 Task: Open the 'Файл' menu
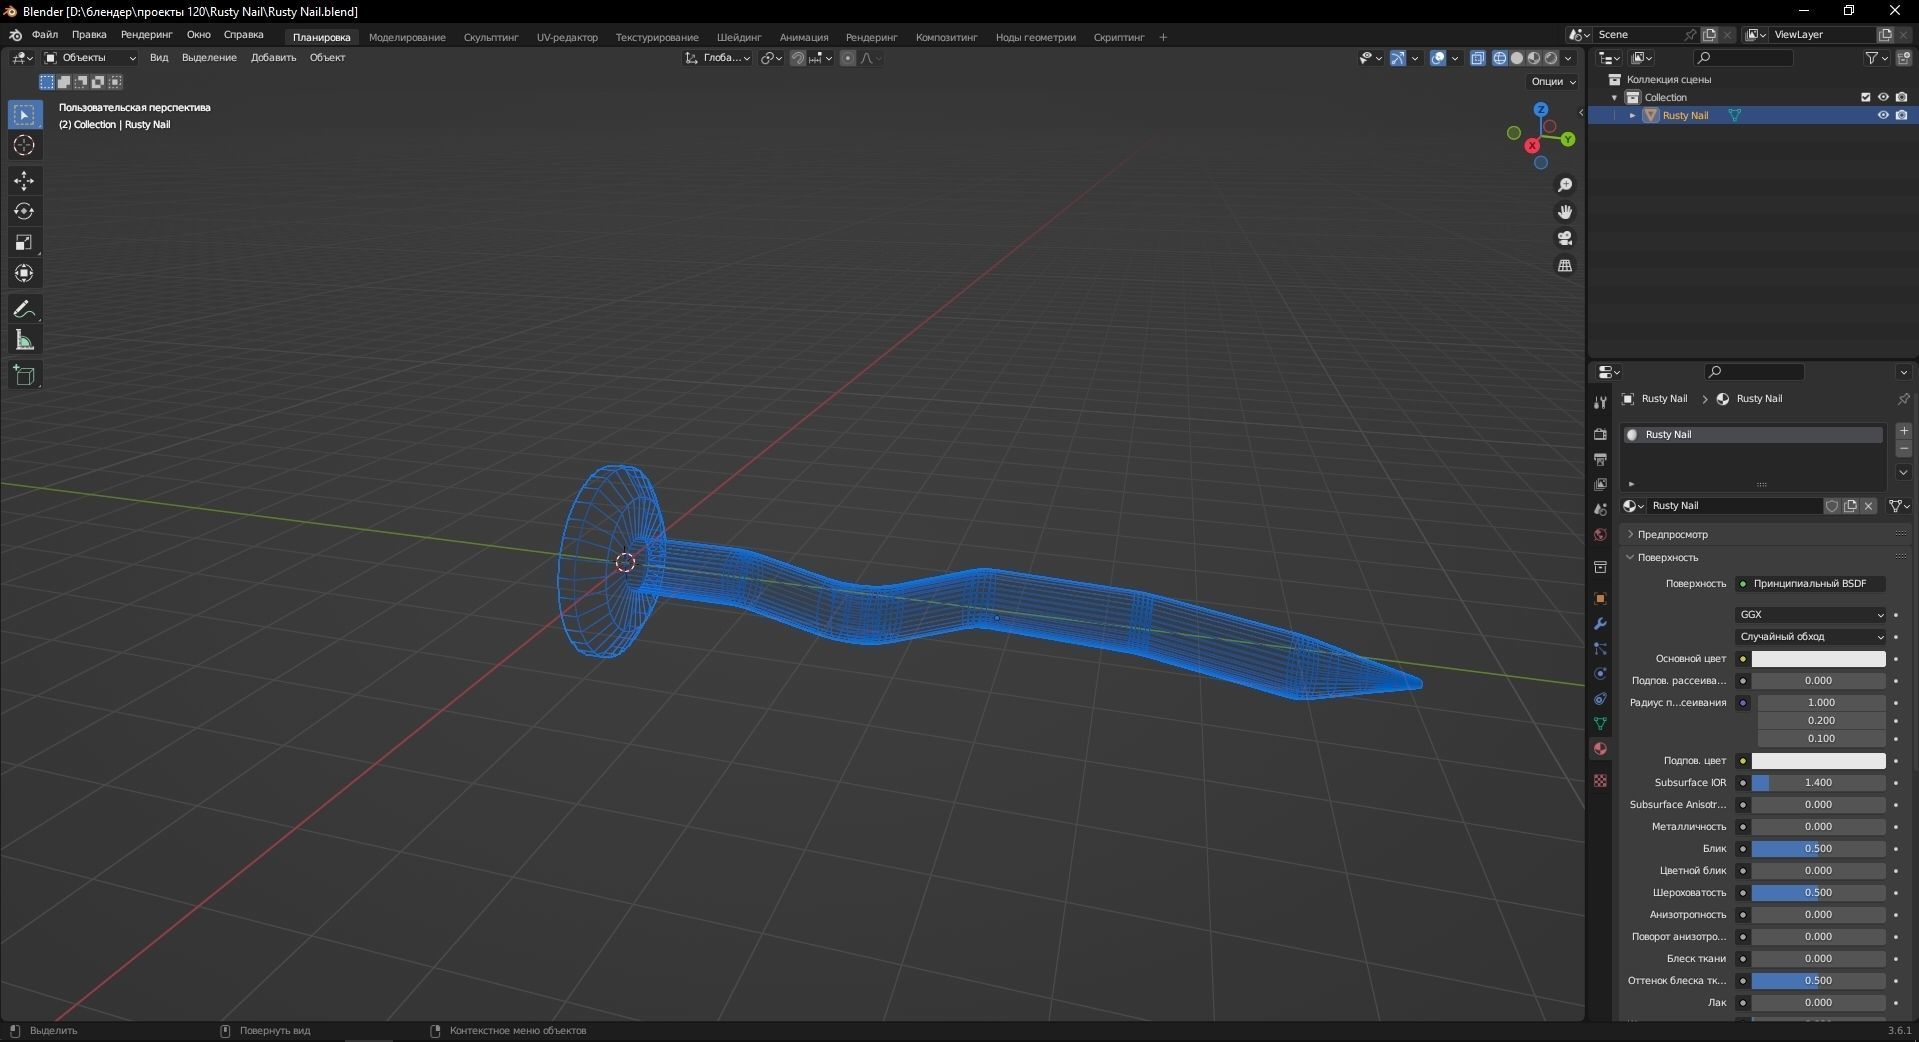click(x=45, y=35)
